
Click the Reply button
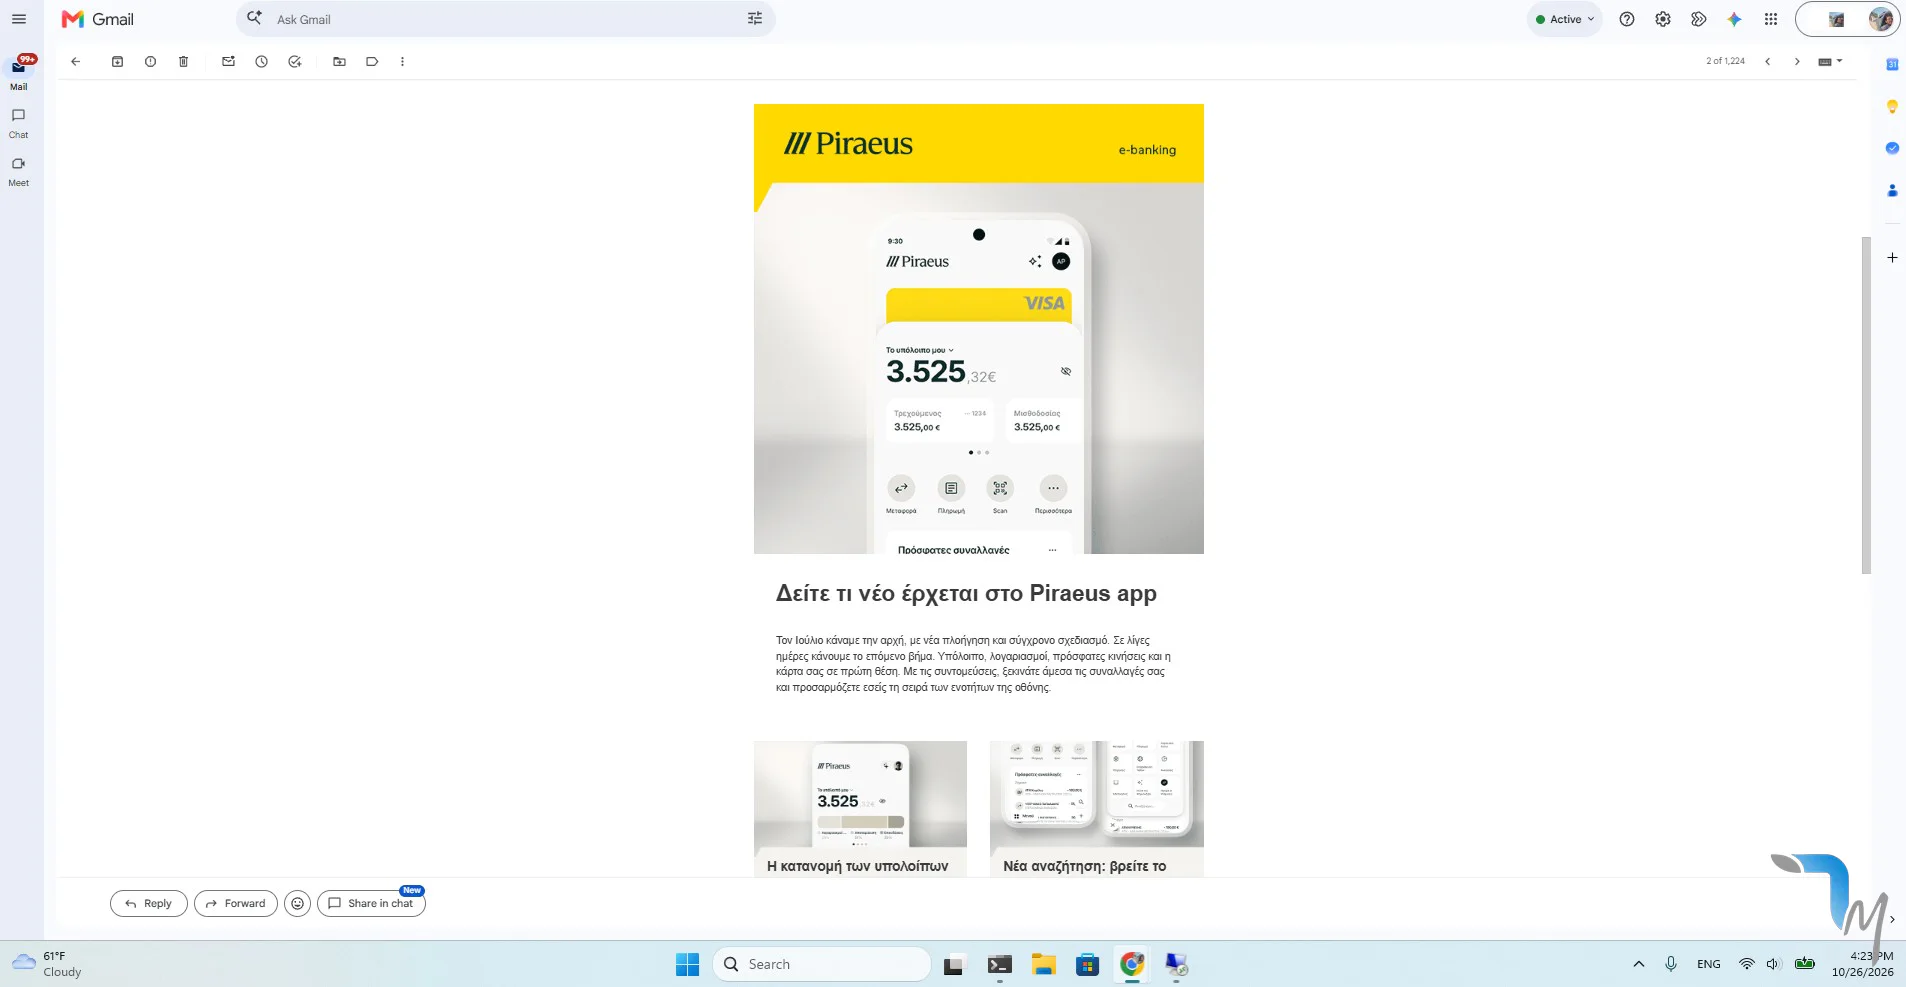(x=148, y=903)
